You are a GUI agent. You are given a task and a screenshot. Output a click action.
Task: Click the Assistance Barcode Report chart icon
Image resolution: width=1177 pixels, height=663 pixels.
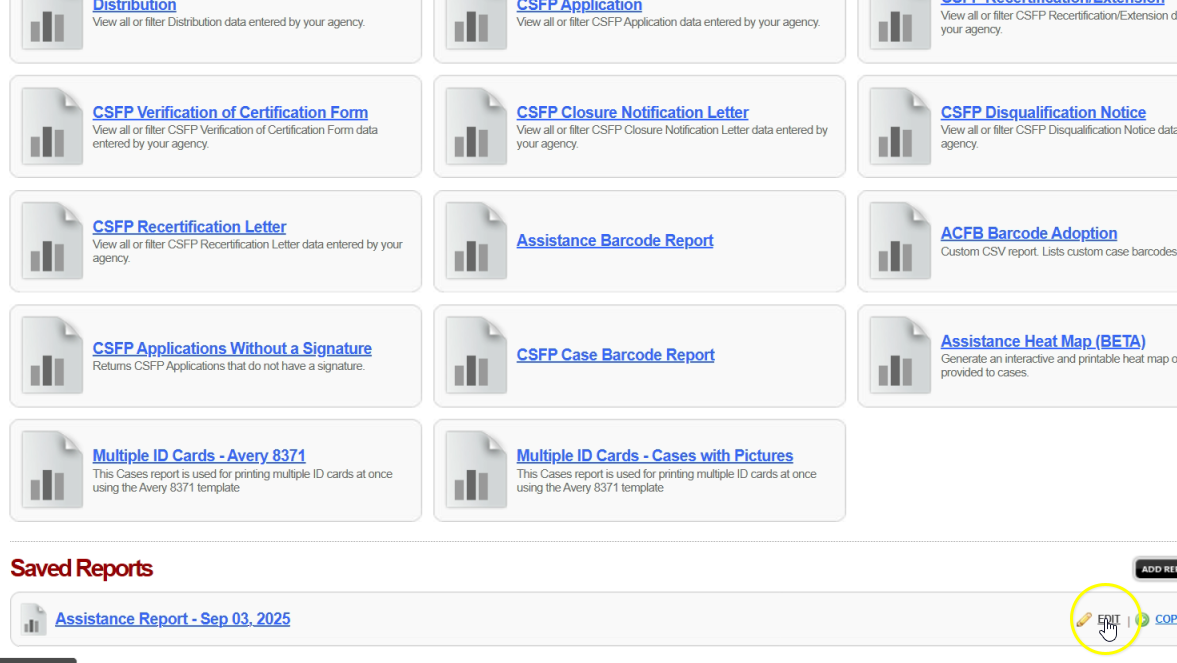(476, 241)
